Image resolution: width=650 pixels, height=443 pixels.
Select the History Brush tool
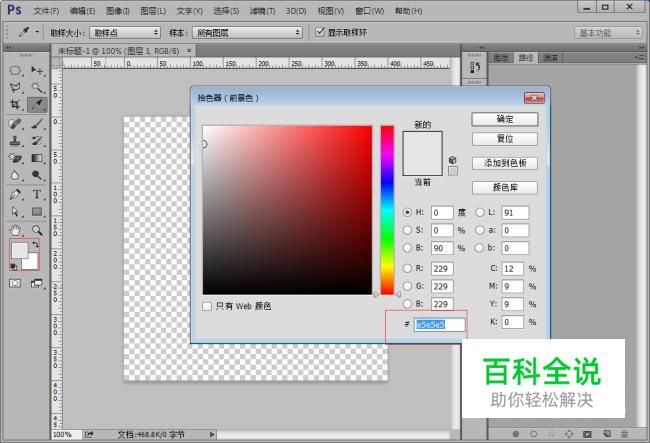coord(37,141)
